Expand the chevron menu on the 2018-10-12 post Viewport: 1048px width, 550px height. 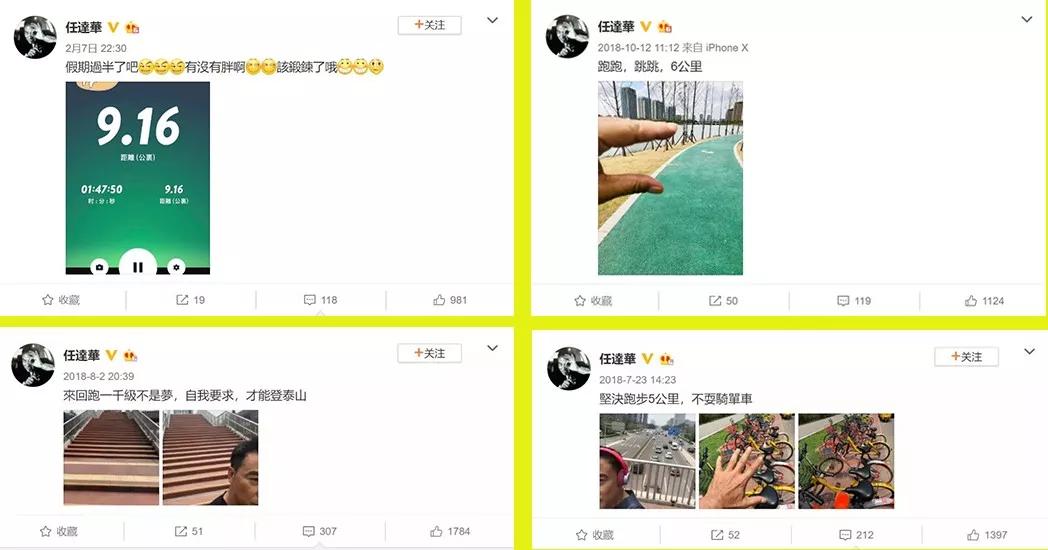point(1027,19)
